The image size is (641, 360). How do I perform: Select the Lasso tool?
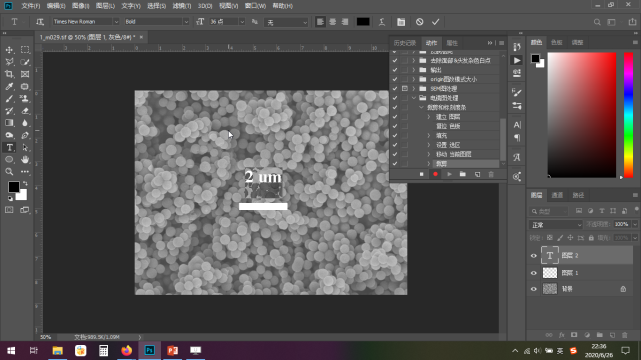click(9, 62)
